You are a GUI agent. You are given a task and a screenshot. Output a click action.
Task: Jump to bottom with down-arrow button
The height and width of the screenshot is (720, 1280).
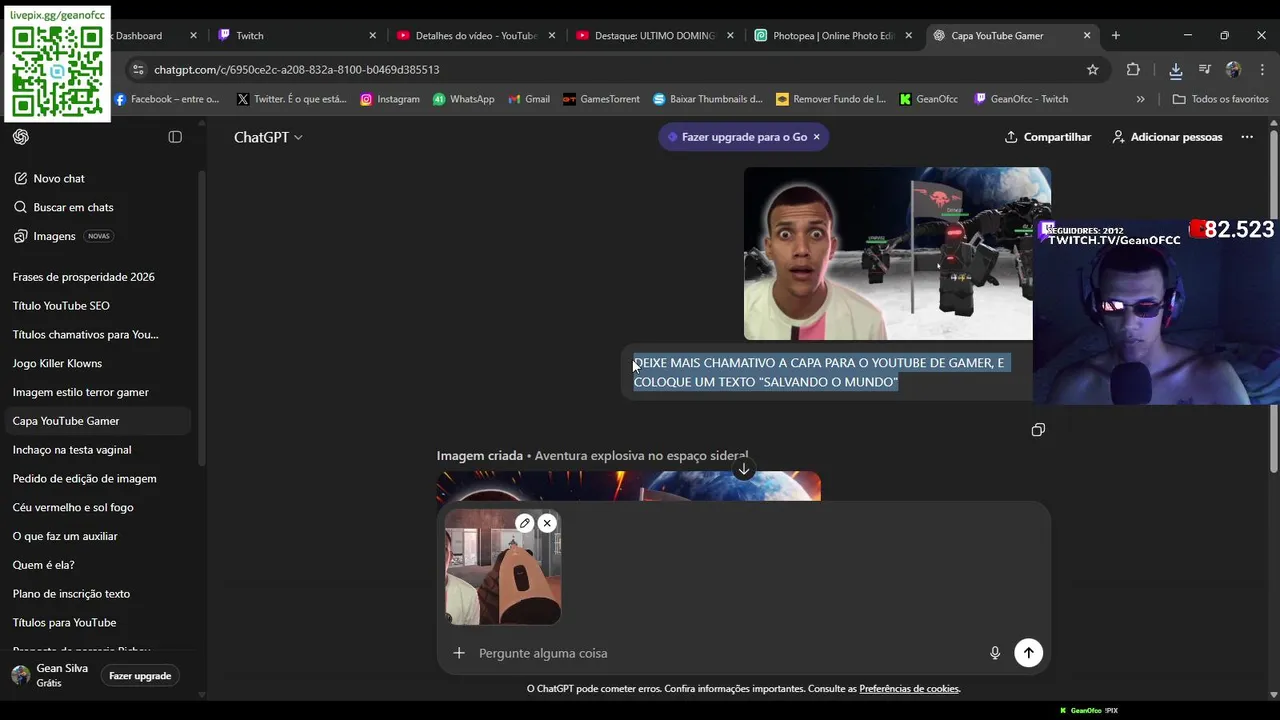click(743, 469)
